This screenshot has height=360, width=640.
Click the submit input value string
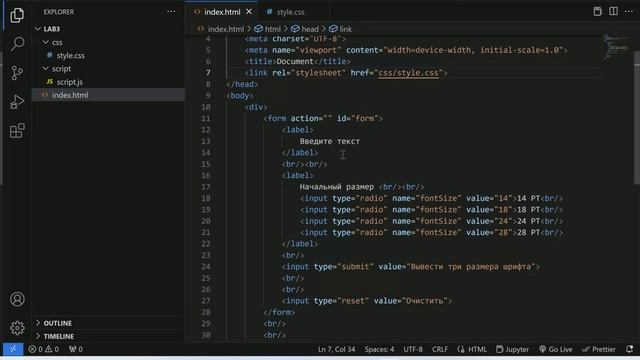(471, 267)
